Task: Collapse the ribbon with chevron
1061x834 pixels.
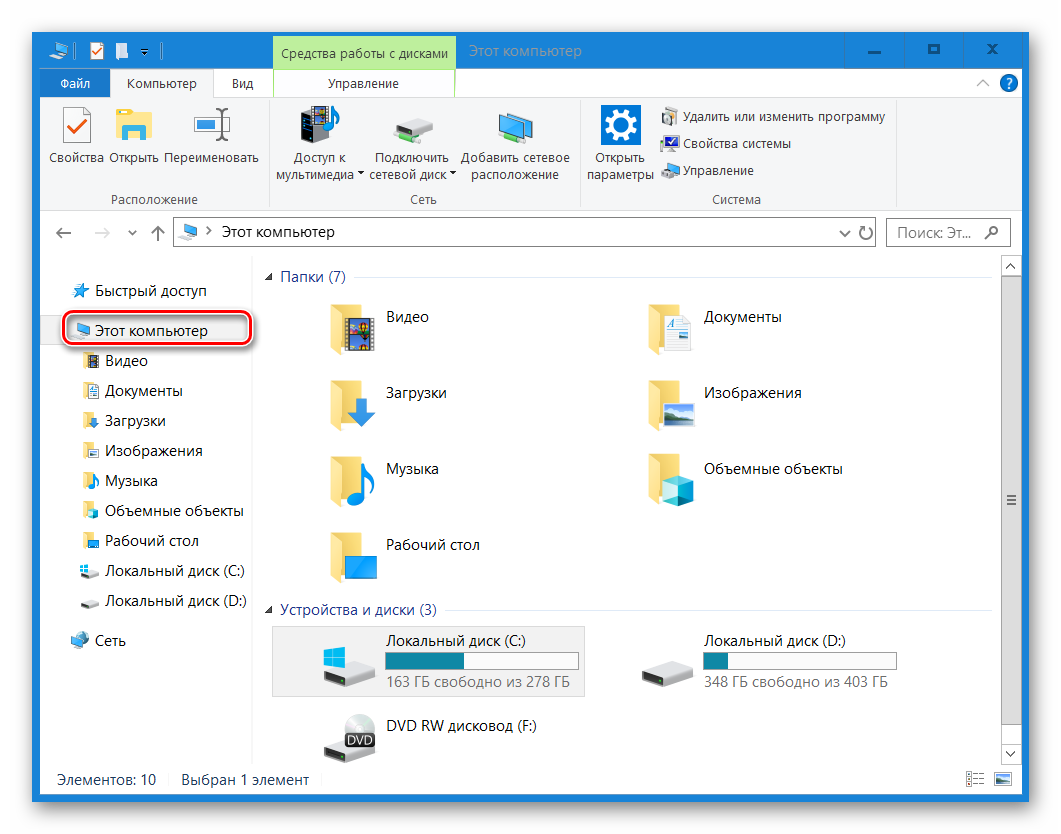Action: click(x=983, y=83)
